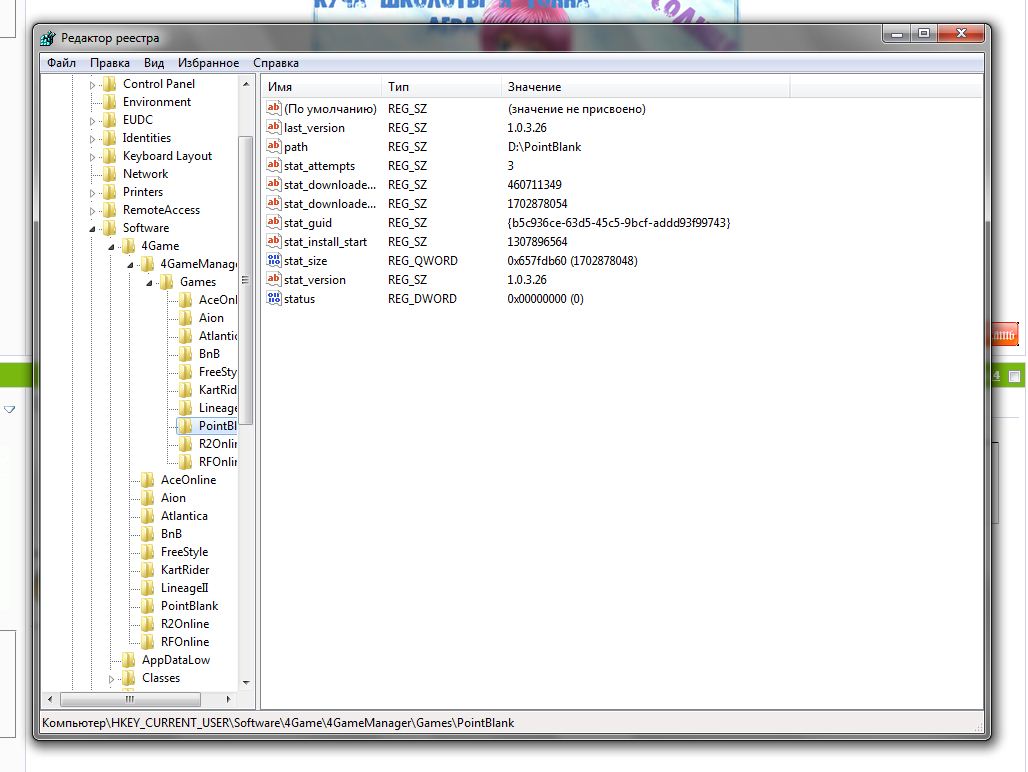The image size is (1028, 772).
Task: Click the string icon next to last_version
Action: click(274, 128)
